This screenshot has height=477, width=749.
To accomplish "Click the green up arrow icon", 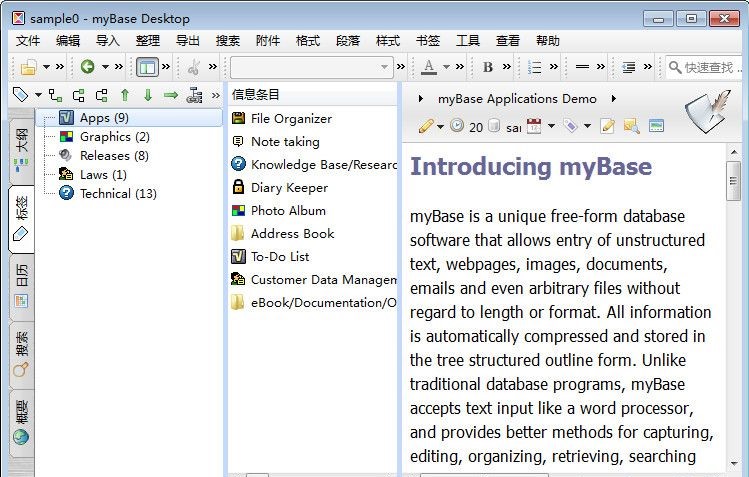I will (x=125, y=95).
